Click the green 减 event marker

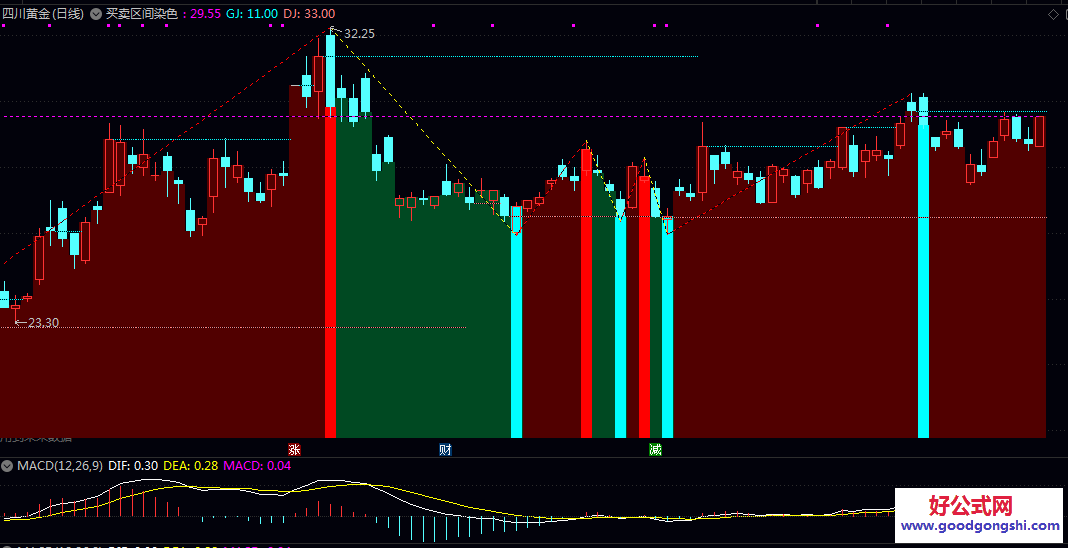(655, 449)
